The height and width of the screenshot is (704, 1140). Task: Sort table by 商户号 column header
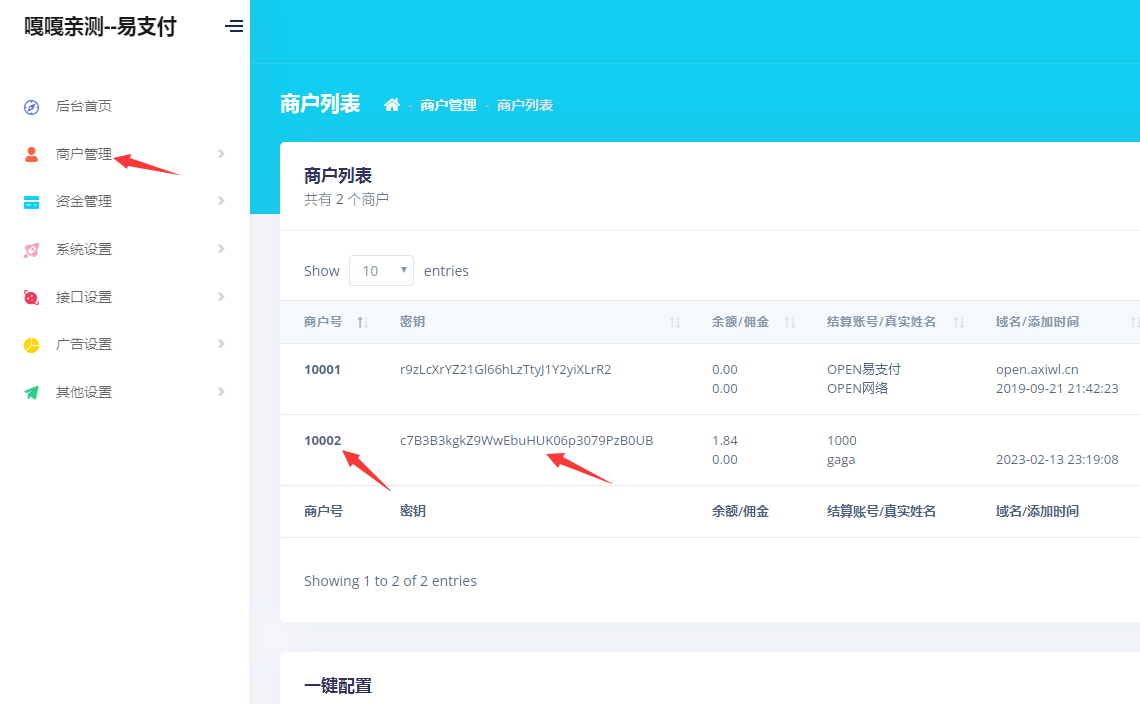coord(323,322)
